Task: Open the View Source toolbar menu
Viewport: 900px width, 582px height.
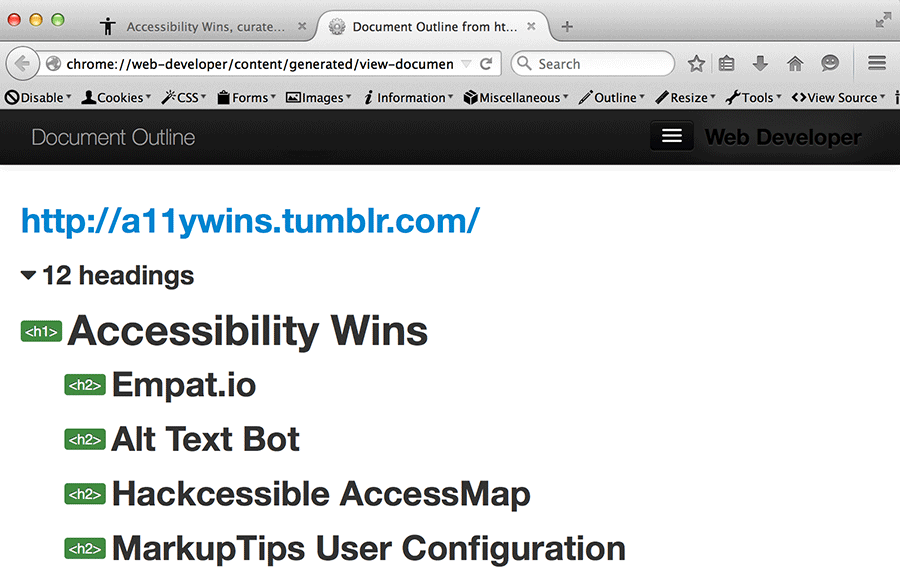Action: tap(839, 98)
